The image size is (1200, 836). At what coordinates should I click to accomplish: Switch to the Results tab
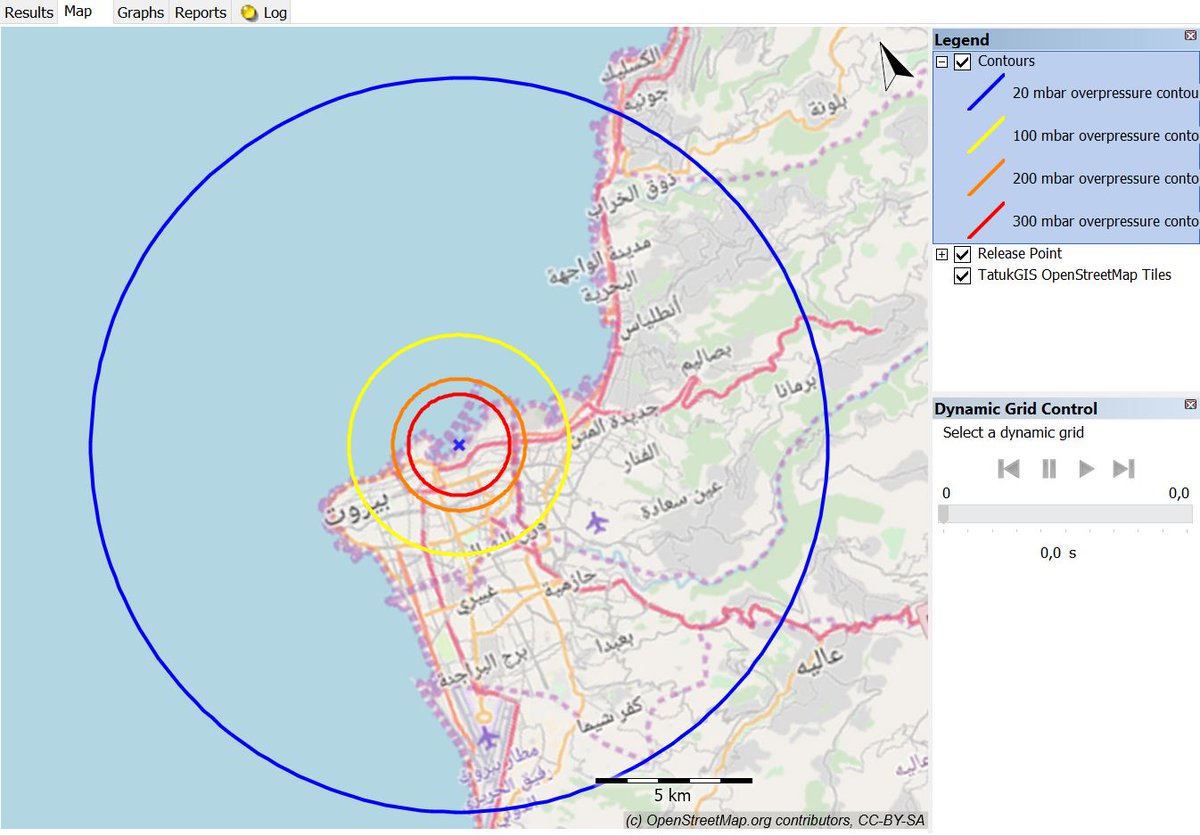(x=29, y=13)
